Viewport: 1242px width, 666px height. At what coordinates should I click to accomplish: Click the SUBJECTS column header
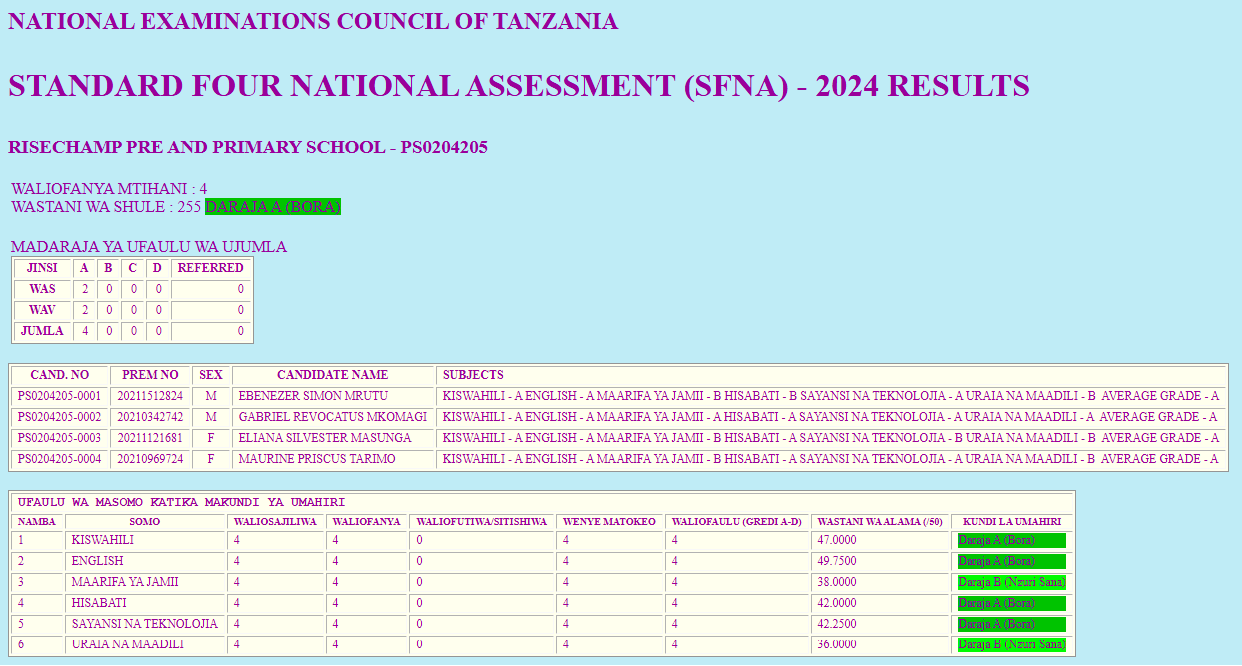[x=473, y=376]
